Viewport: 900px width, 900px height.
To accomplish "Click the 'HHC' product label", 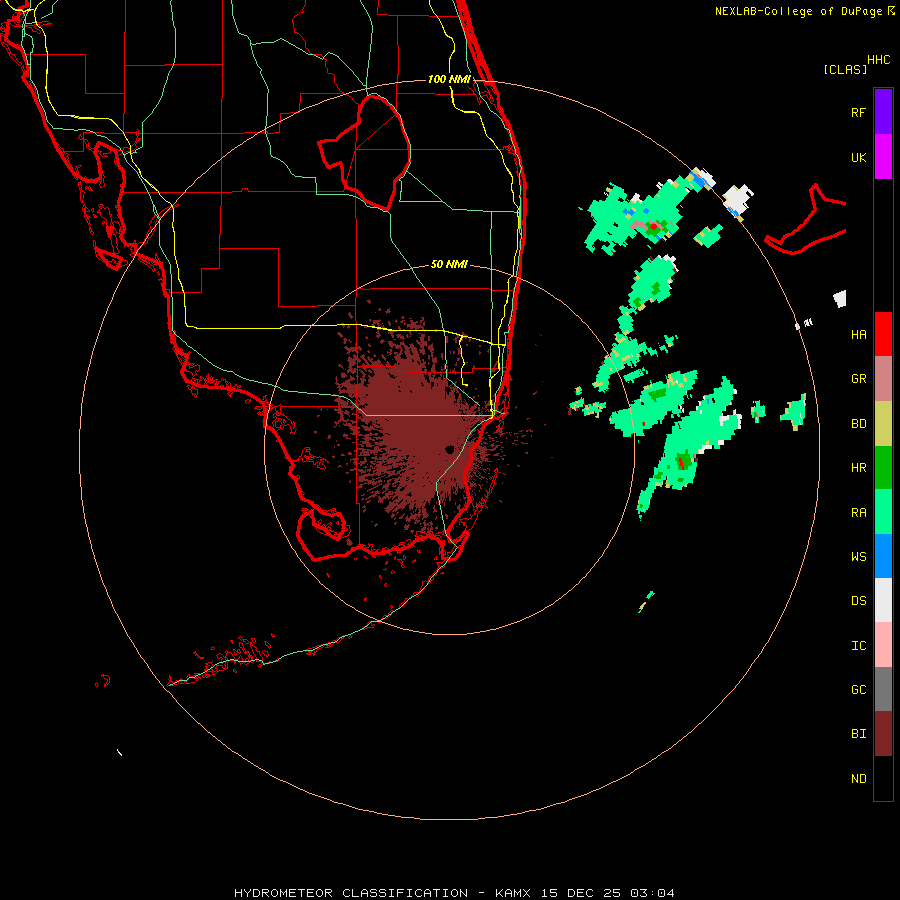I will 879,60.
